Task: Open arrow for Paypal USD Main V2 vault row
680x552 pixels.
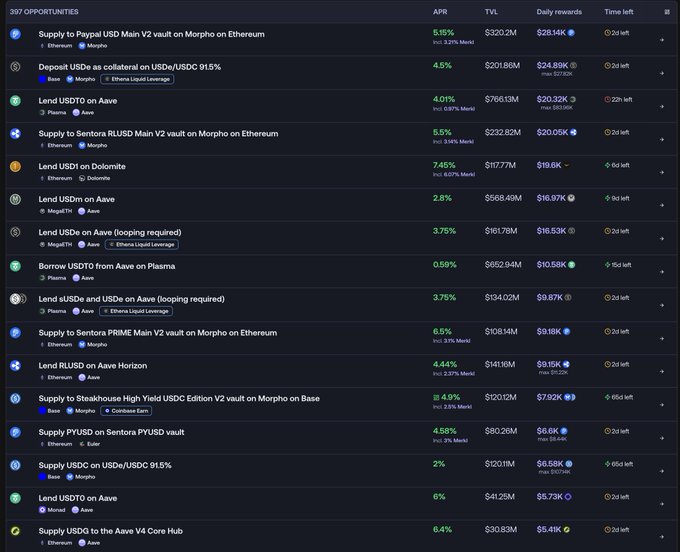Action: point(662,40)
